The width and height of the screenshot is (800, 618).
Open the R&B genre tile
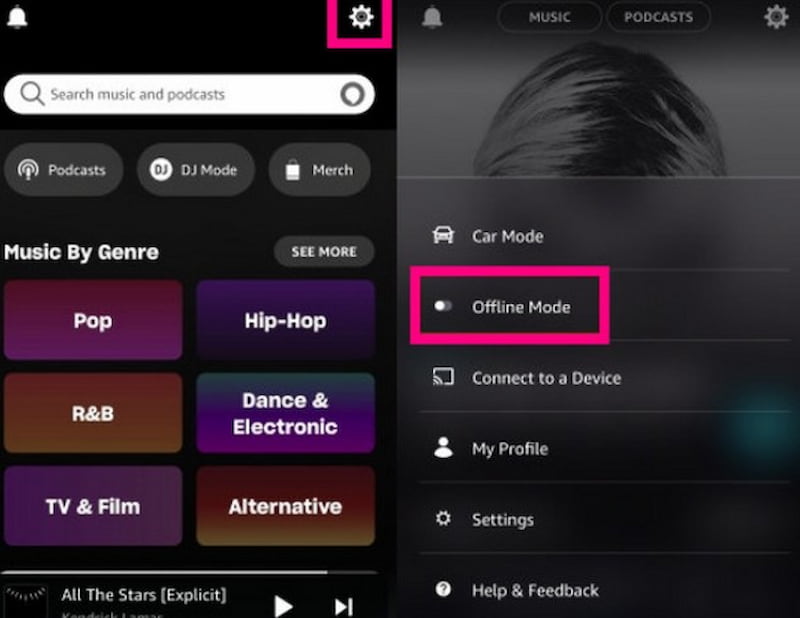pyautogui.click(x=93, y=412)
